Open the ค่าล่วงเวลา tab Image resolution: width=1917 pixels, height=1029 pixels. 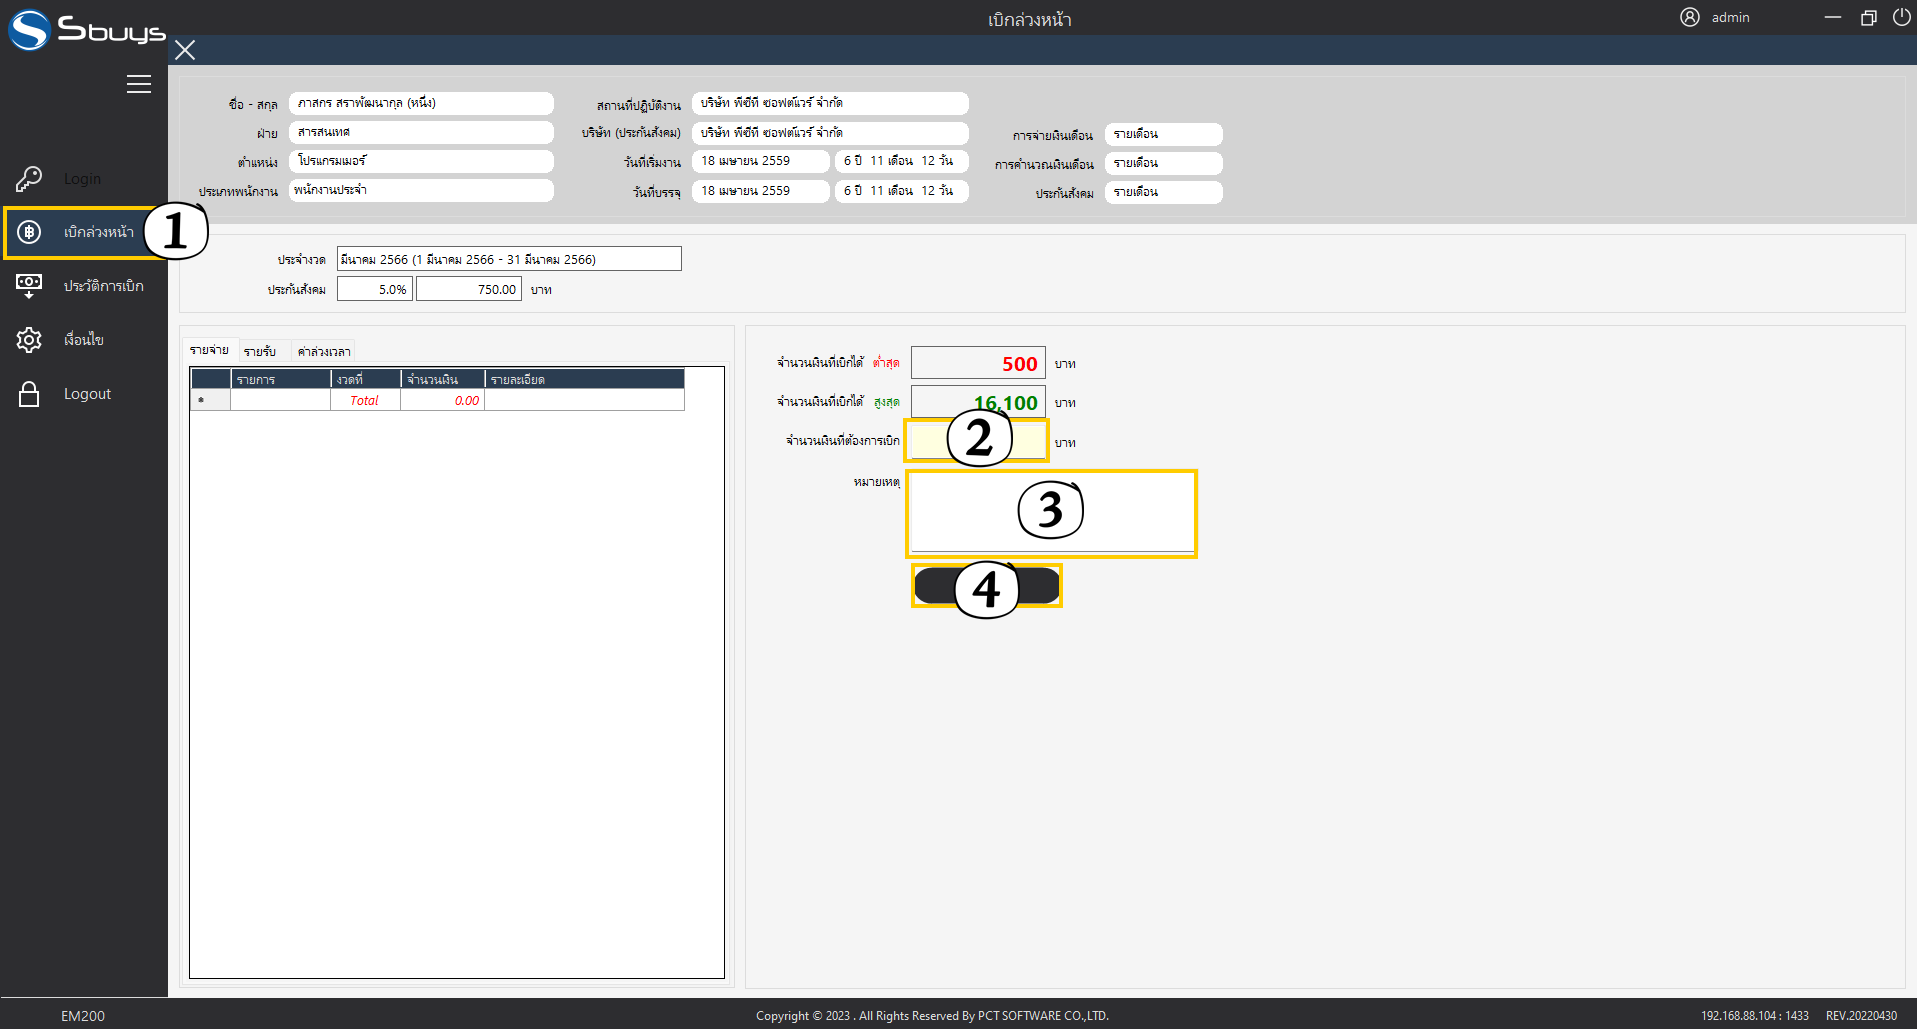tap(324, 351)
